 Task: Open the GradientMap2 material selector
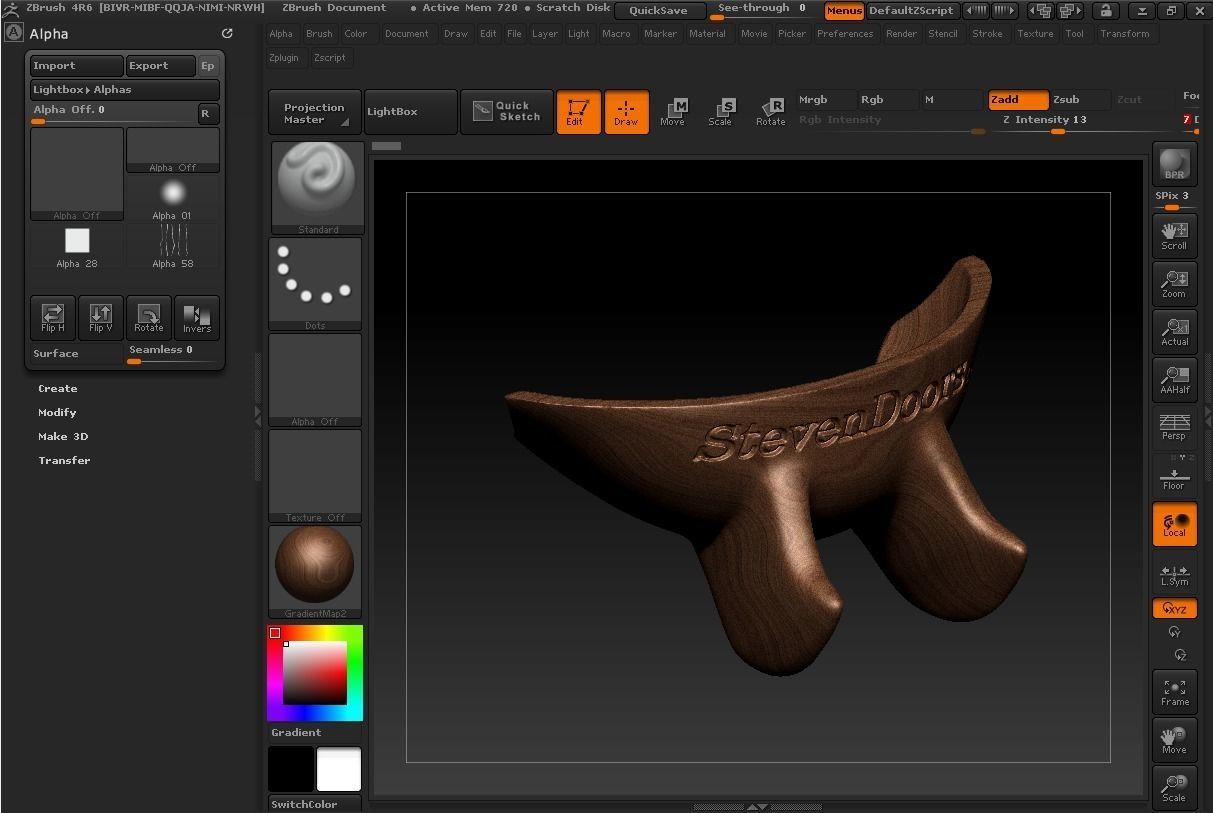[x=315, y=572]
